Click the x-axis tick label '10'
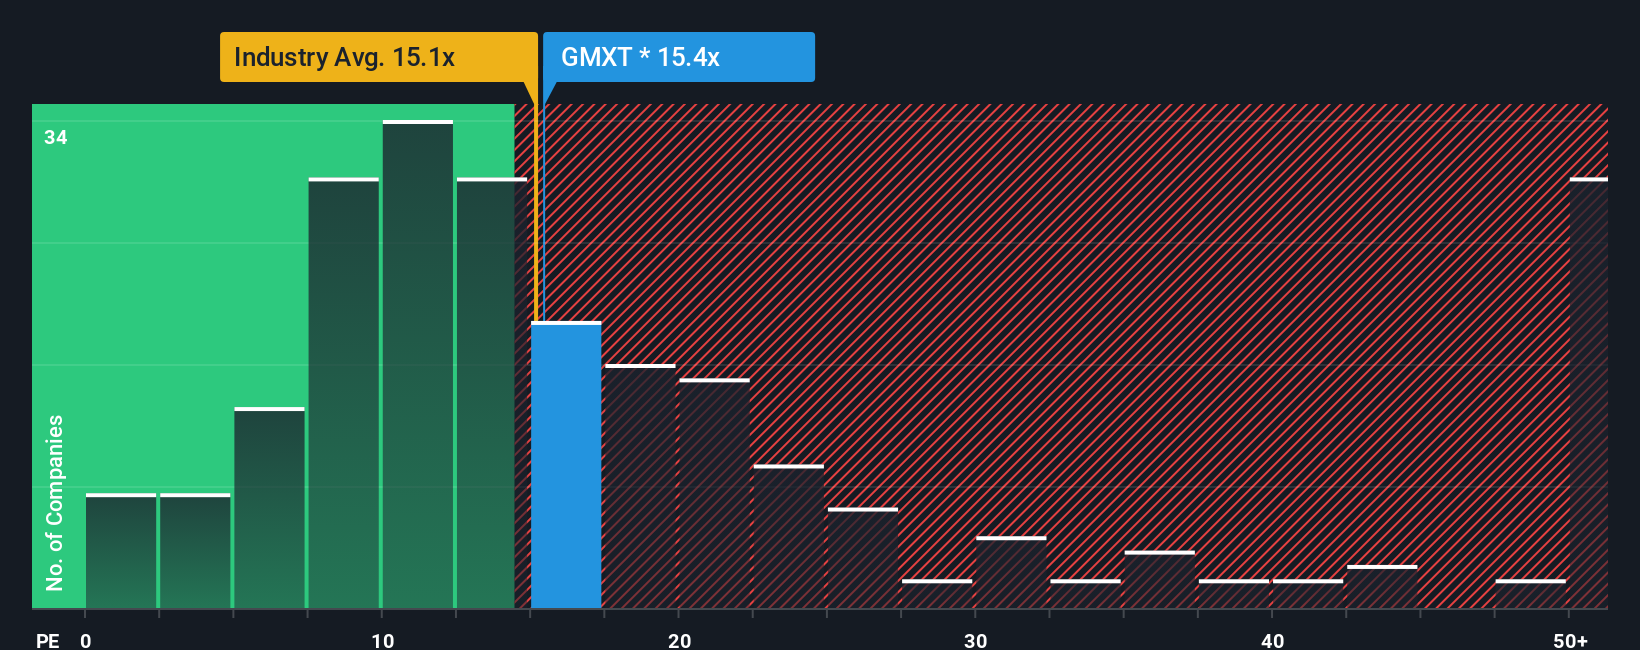This screenshot has width=1640, height=650. click(x=383, y=640)
